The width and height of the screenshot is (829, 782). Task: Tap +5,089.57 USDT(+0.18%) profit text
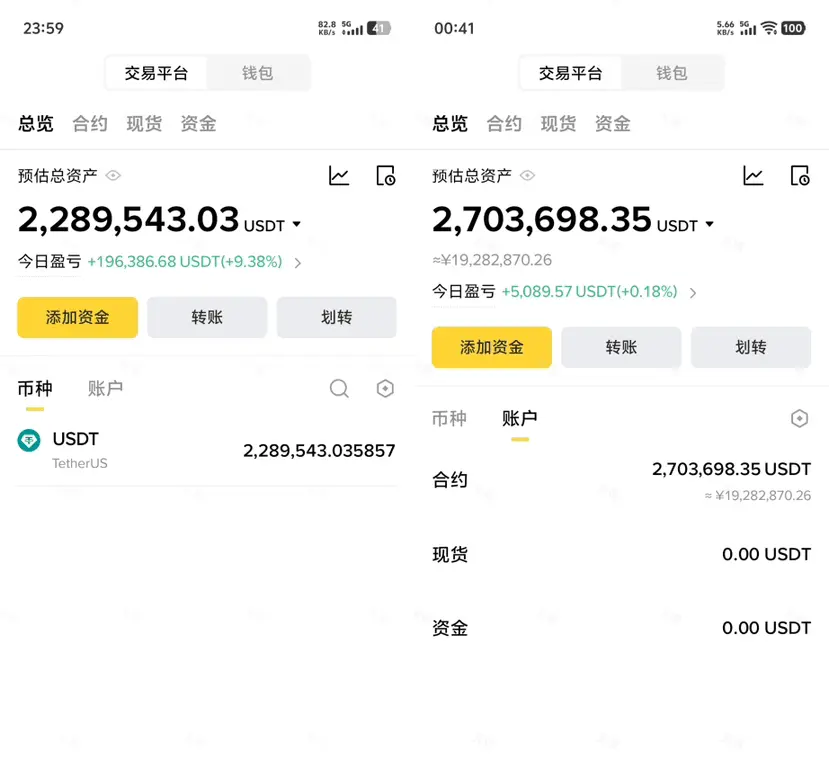(x=589, y=292)
